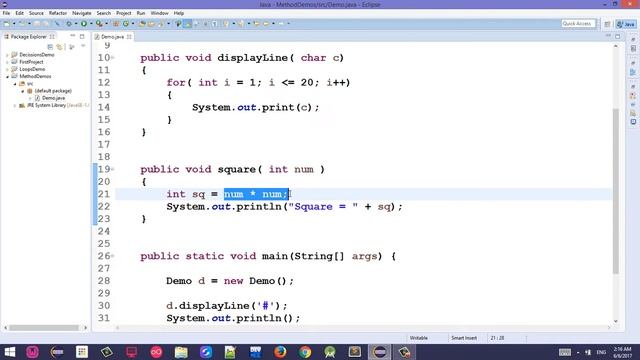The height and width of the screenshot is (360, 640).
Task: Open the Navigate menu
Action: [82, 13]
